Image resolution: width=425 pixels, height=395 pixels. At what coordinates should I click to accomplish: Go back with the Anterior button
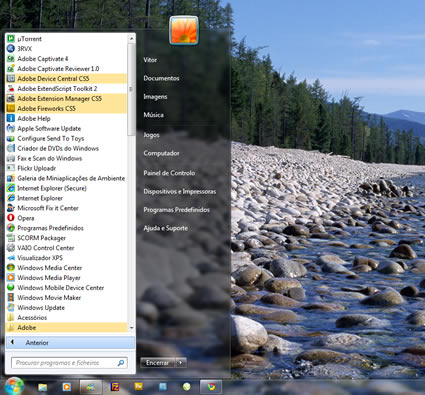point(70,342)
